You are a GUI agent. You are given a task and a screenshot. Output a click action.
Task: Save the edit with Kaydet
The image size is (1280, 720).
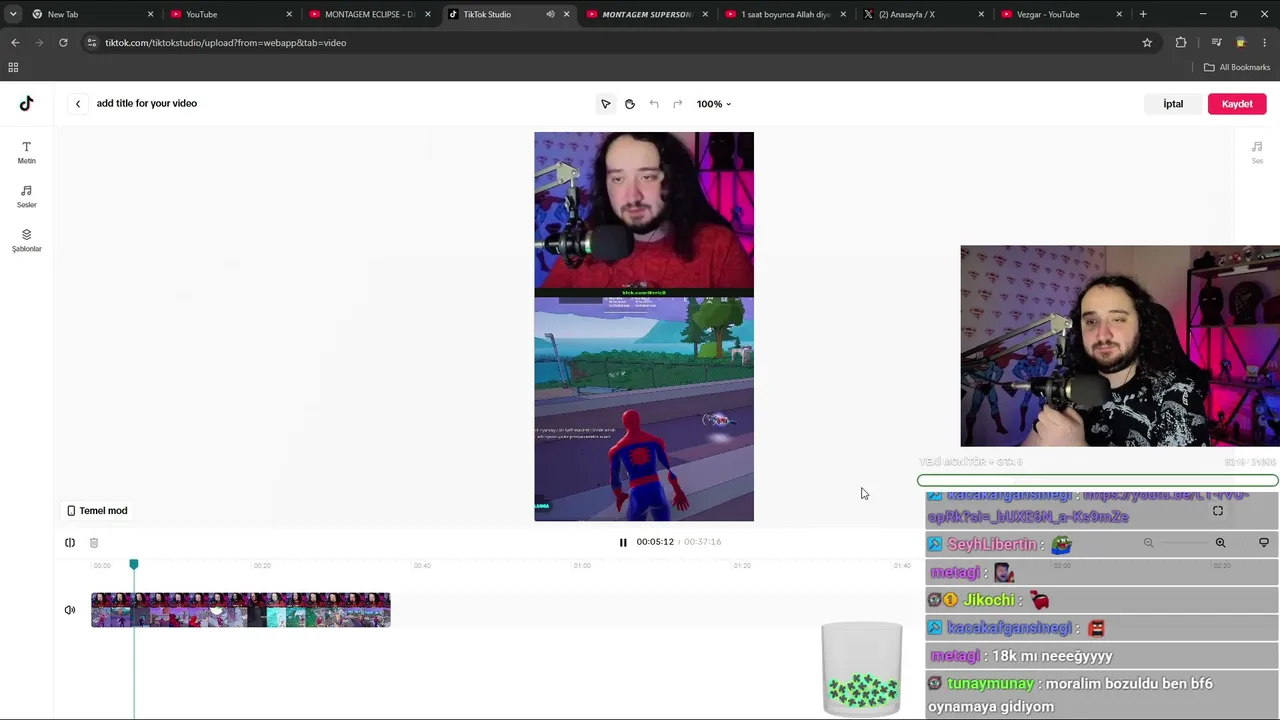1237,104
